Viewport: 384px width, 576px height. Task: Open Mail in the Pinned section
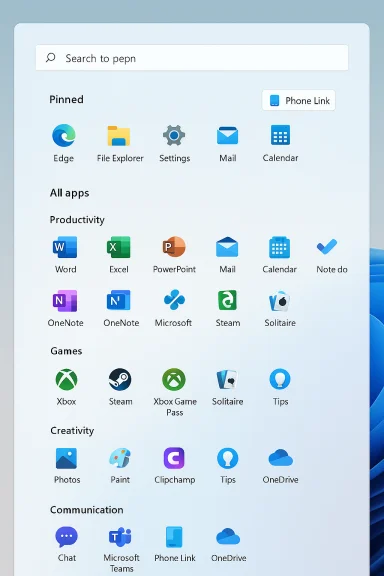pos(227,144)
